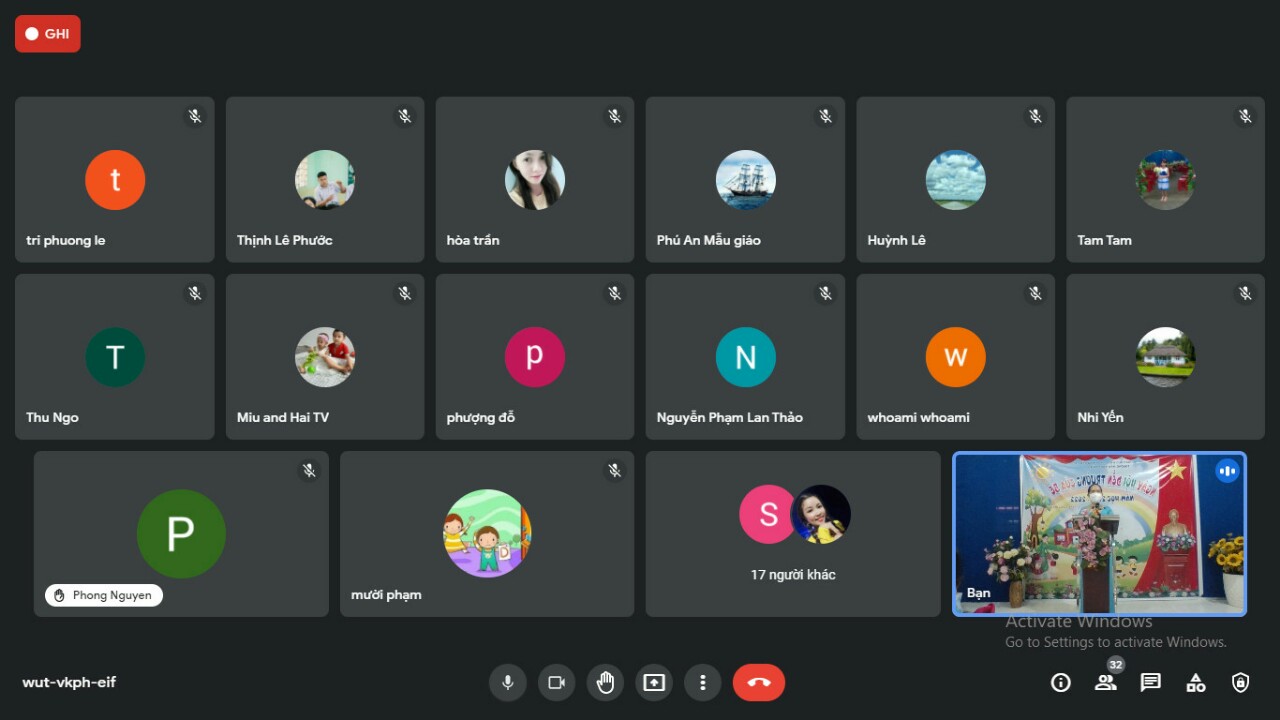Select your own Bạn video tile

click(x=1099, y=534)
